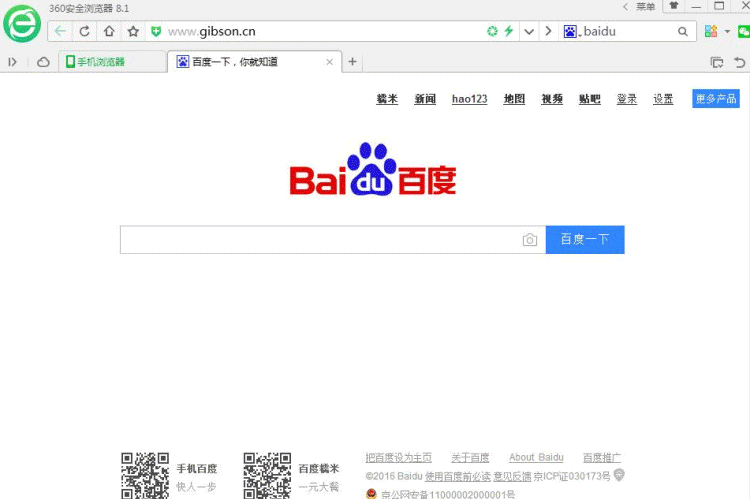Click the 更多产品 button

(x=716, y=99)
